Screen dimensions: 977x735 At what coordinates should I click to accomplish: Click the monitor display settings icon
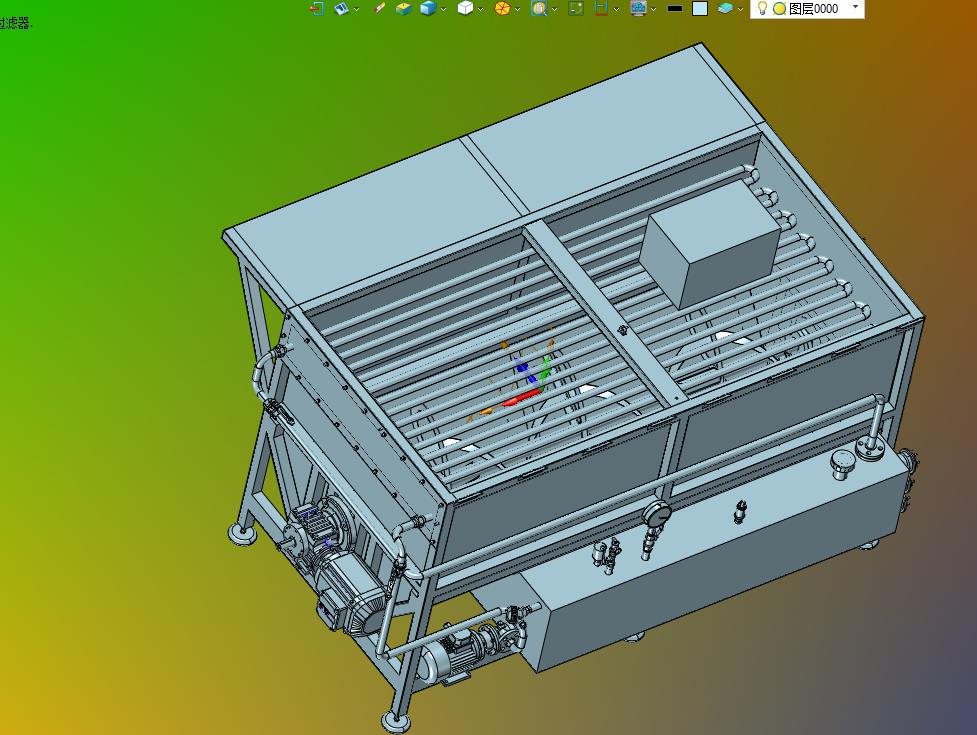[x=638, y=8]
